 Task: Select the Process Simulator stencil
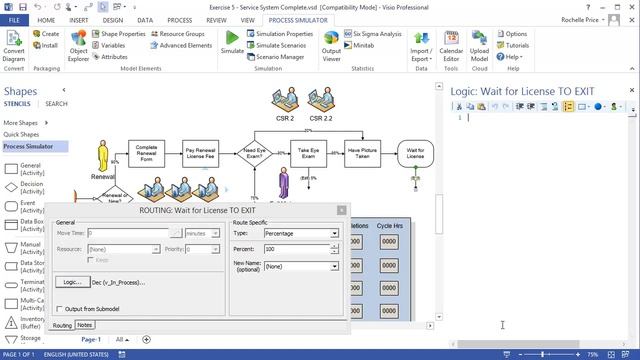point(35,146)
